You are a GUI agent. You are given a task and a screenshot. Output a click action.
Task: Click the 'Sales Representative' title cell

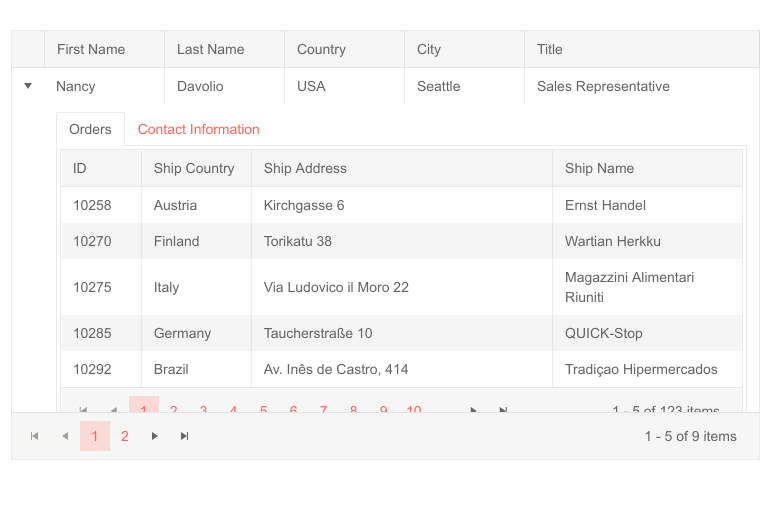coord(642,86)
